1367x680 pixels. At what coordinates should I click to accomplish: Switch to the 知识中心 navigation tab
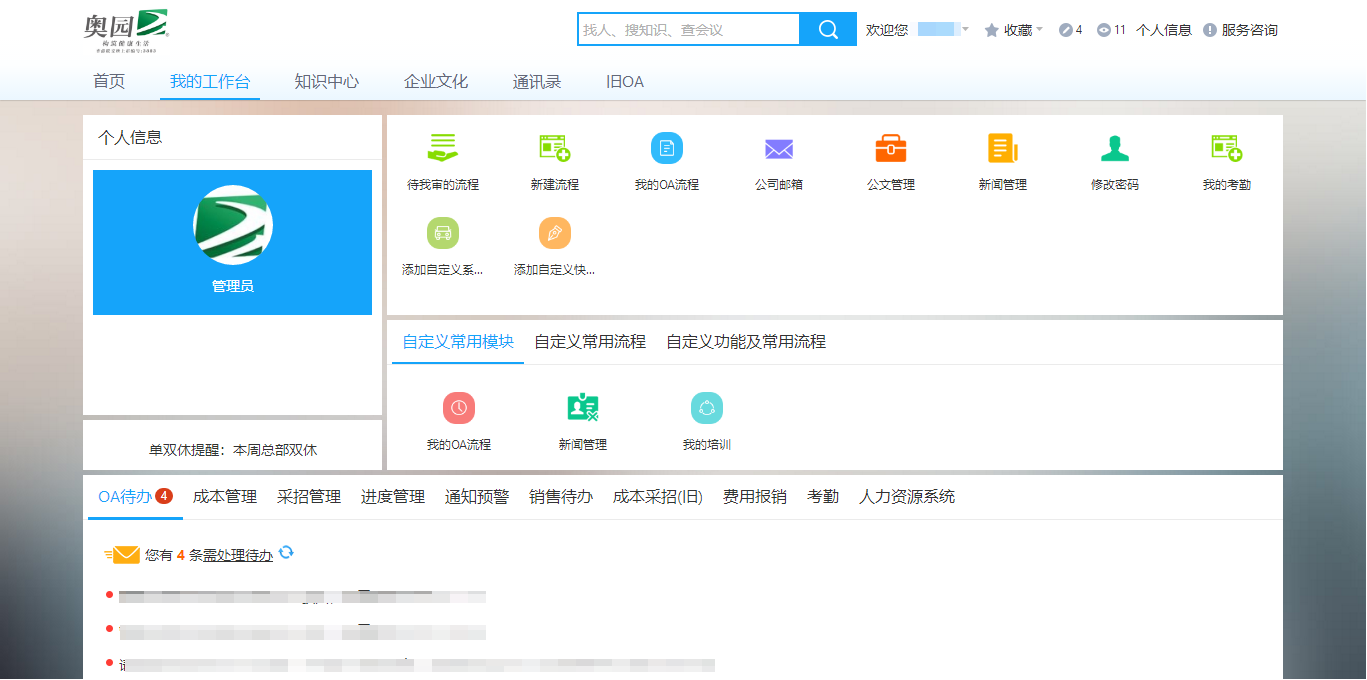[x=326, y=81]
